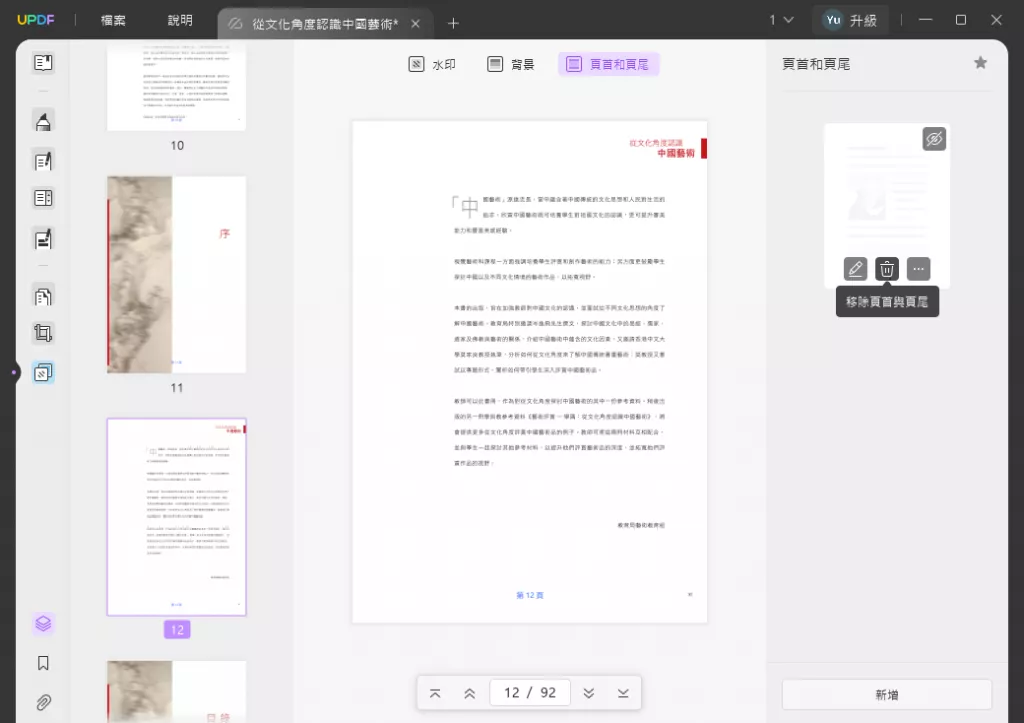This screenshot has height=723, width=1024.
Task: Select the header footer template preview card
Action: (x=886, y=206)
